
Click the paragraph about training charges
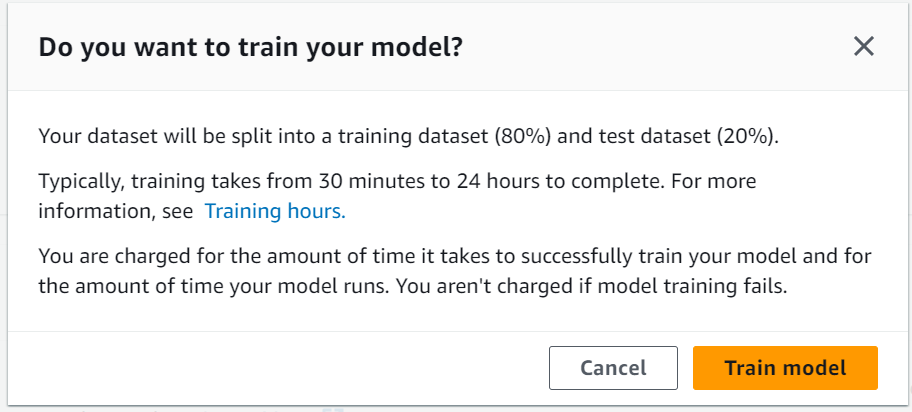[x=455, y=271]
